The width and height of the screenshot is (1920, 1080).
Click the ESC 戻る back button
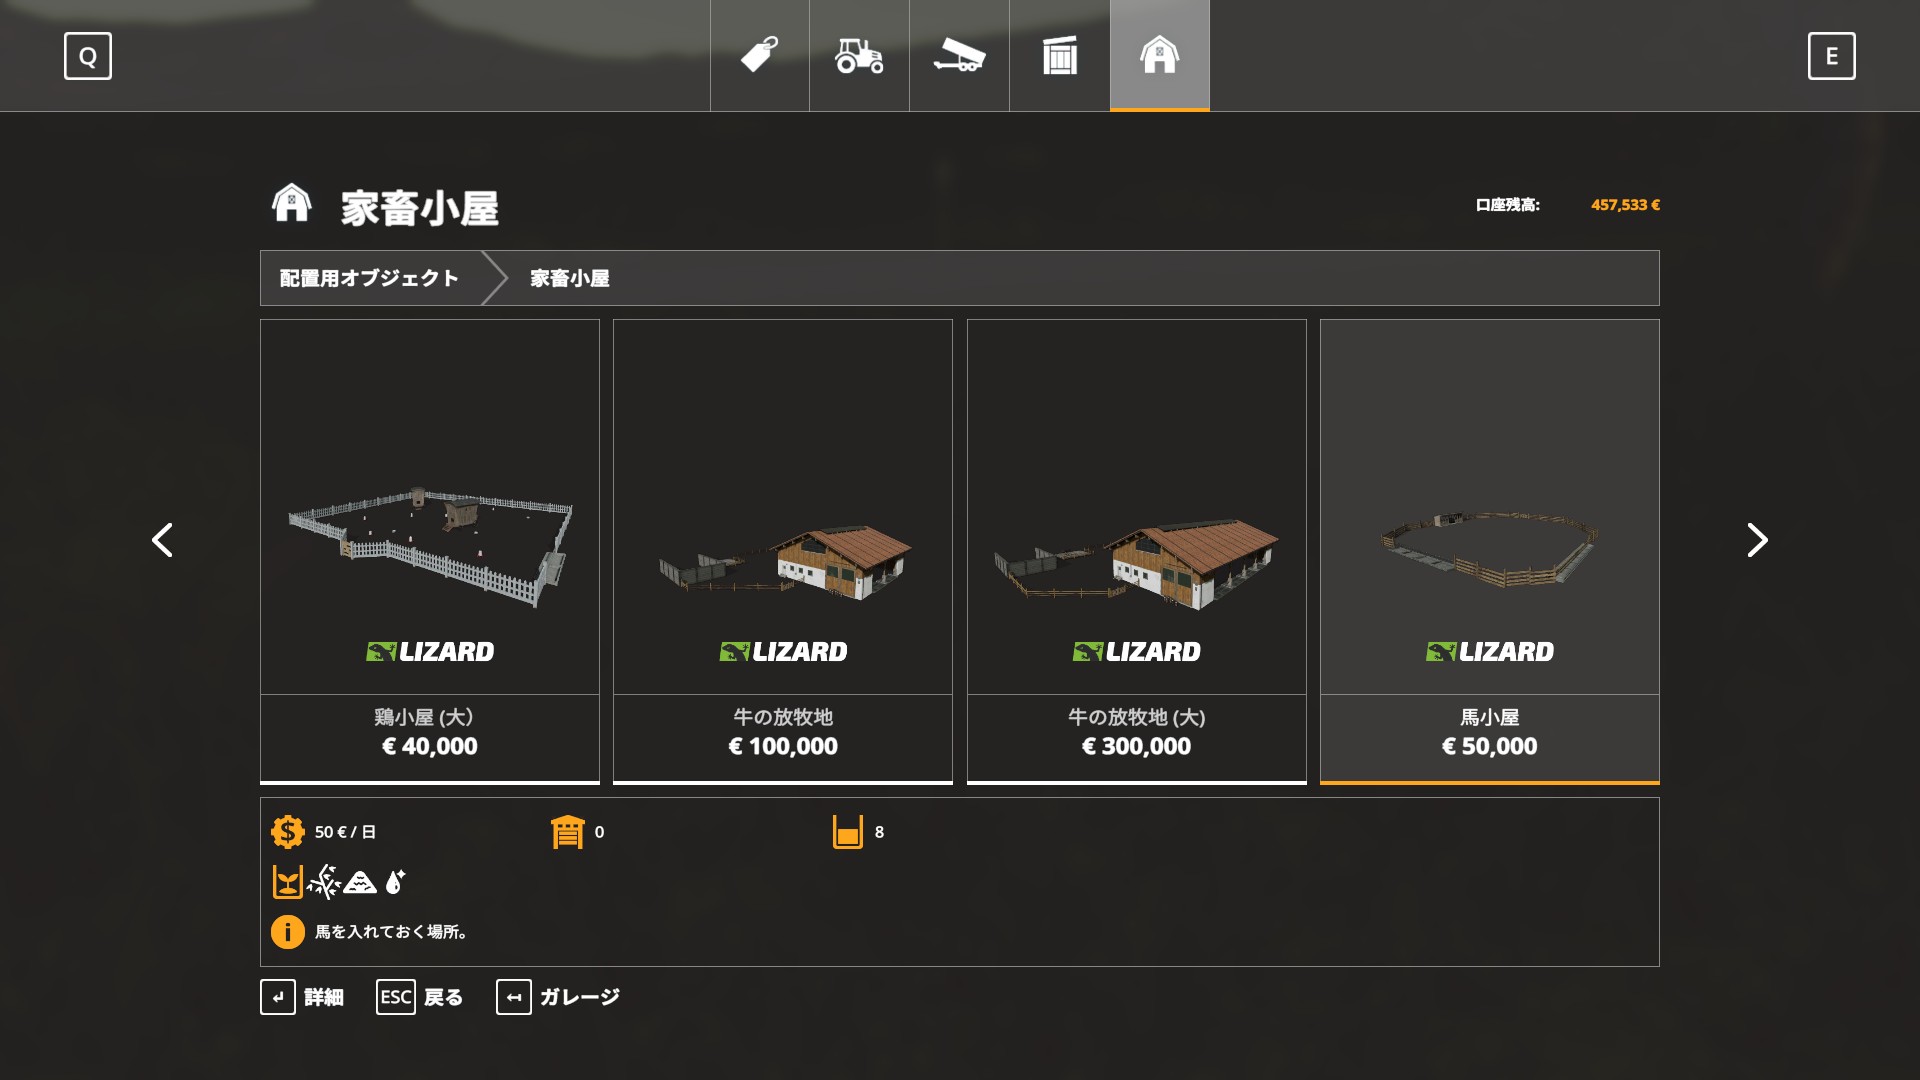[x=420, y=997]
